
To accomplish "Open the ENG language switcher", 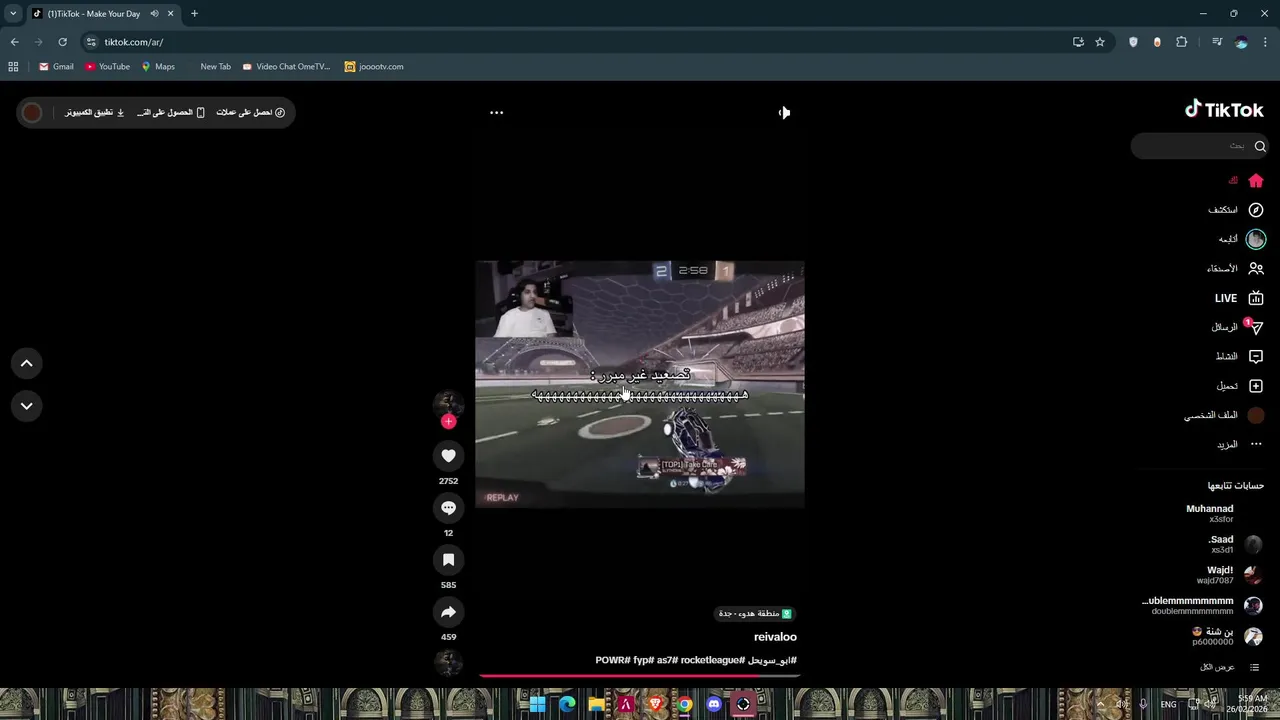I will point(1168,704).
